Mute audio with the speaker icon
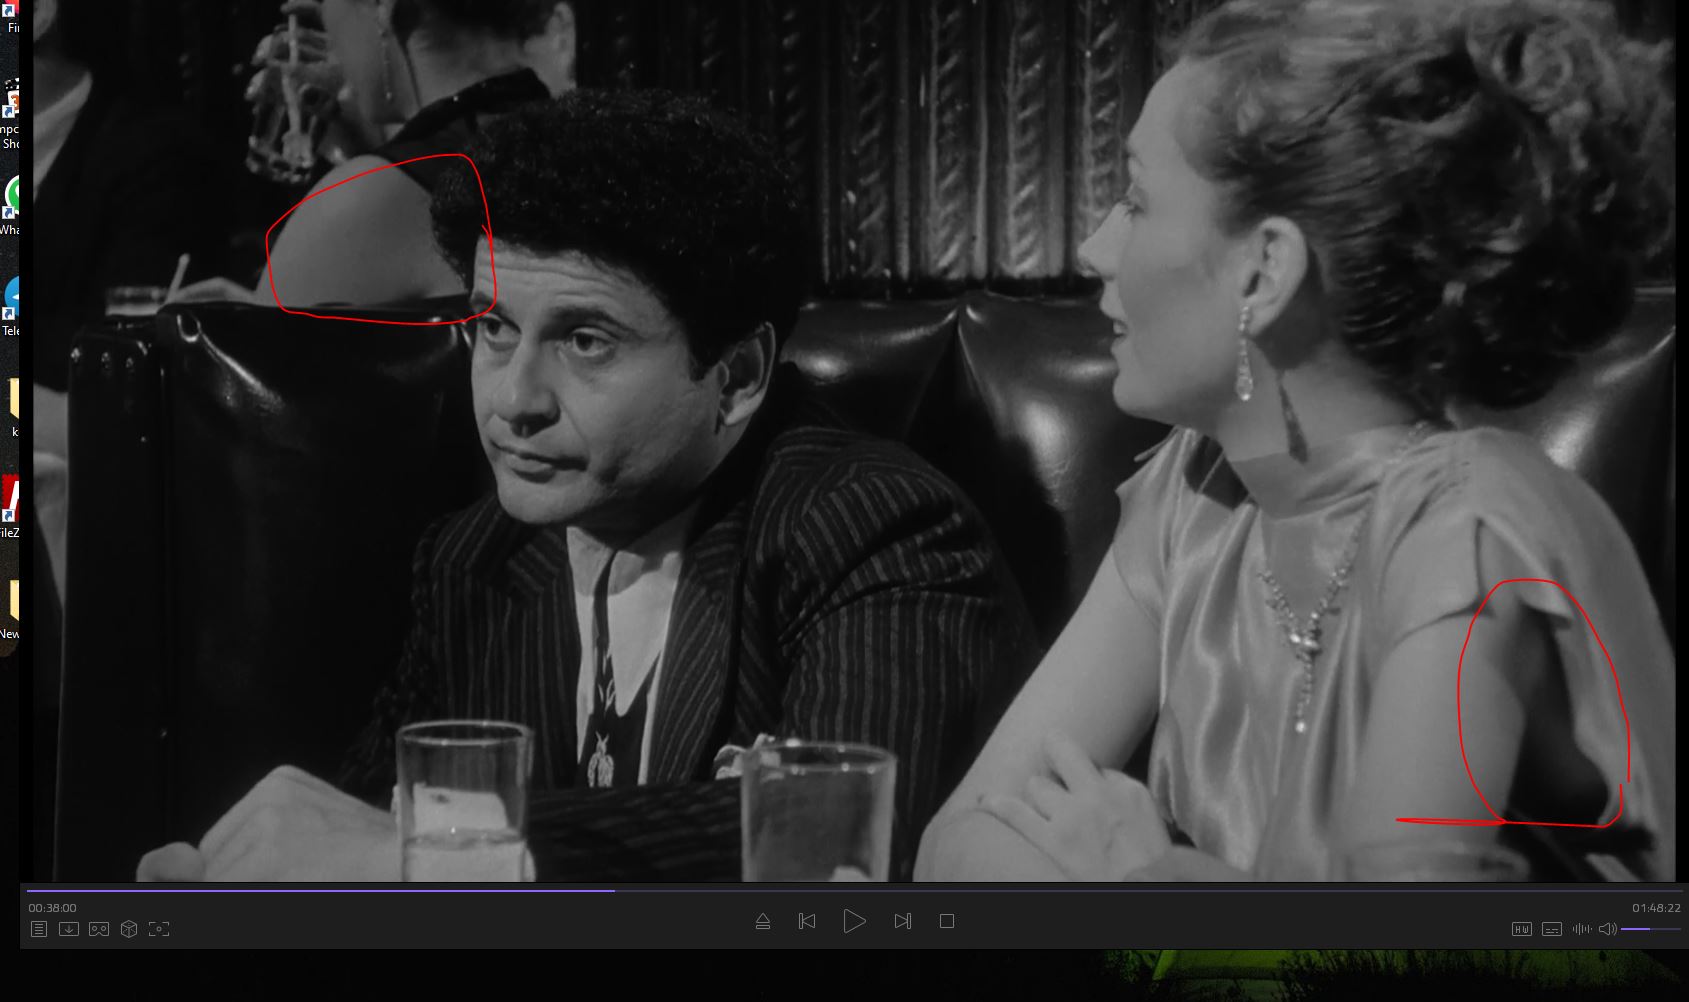The width and height of the screenshot is (1689, 1002). pos(1607,929)
